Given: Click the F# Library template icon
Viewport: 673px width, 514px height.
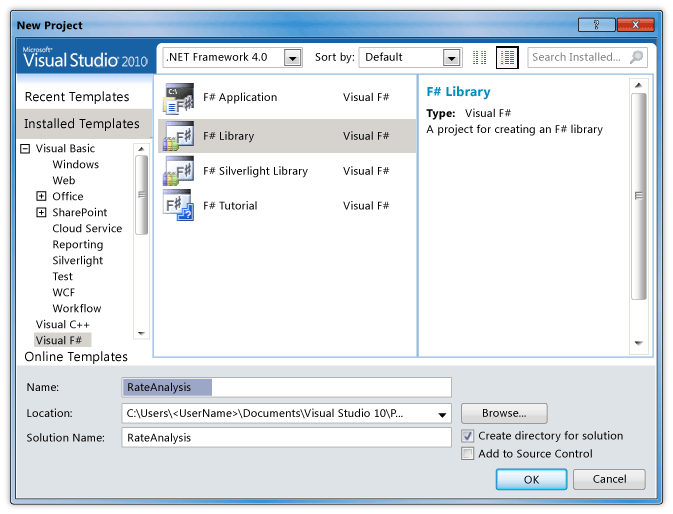Looking at the screenshot, I should click(178, 136).
